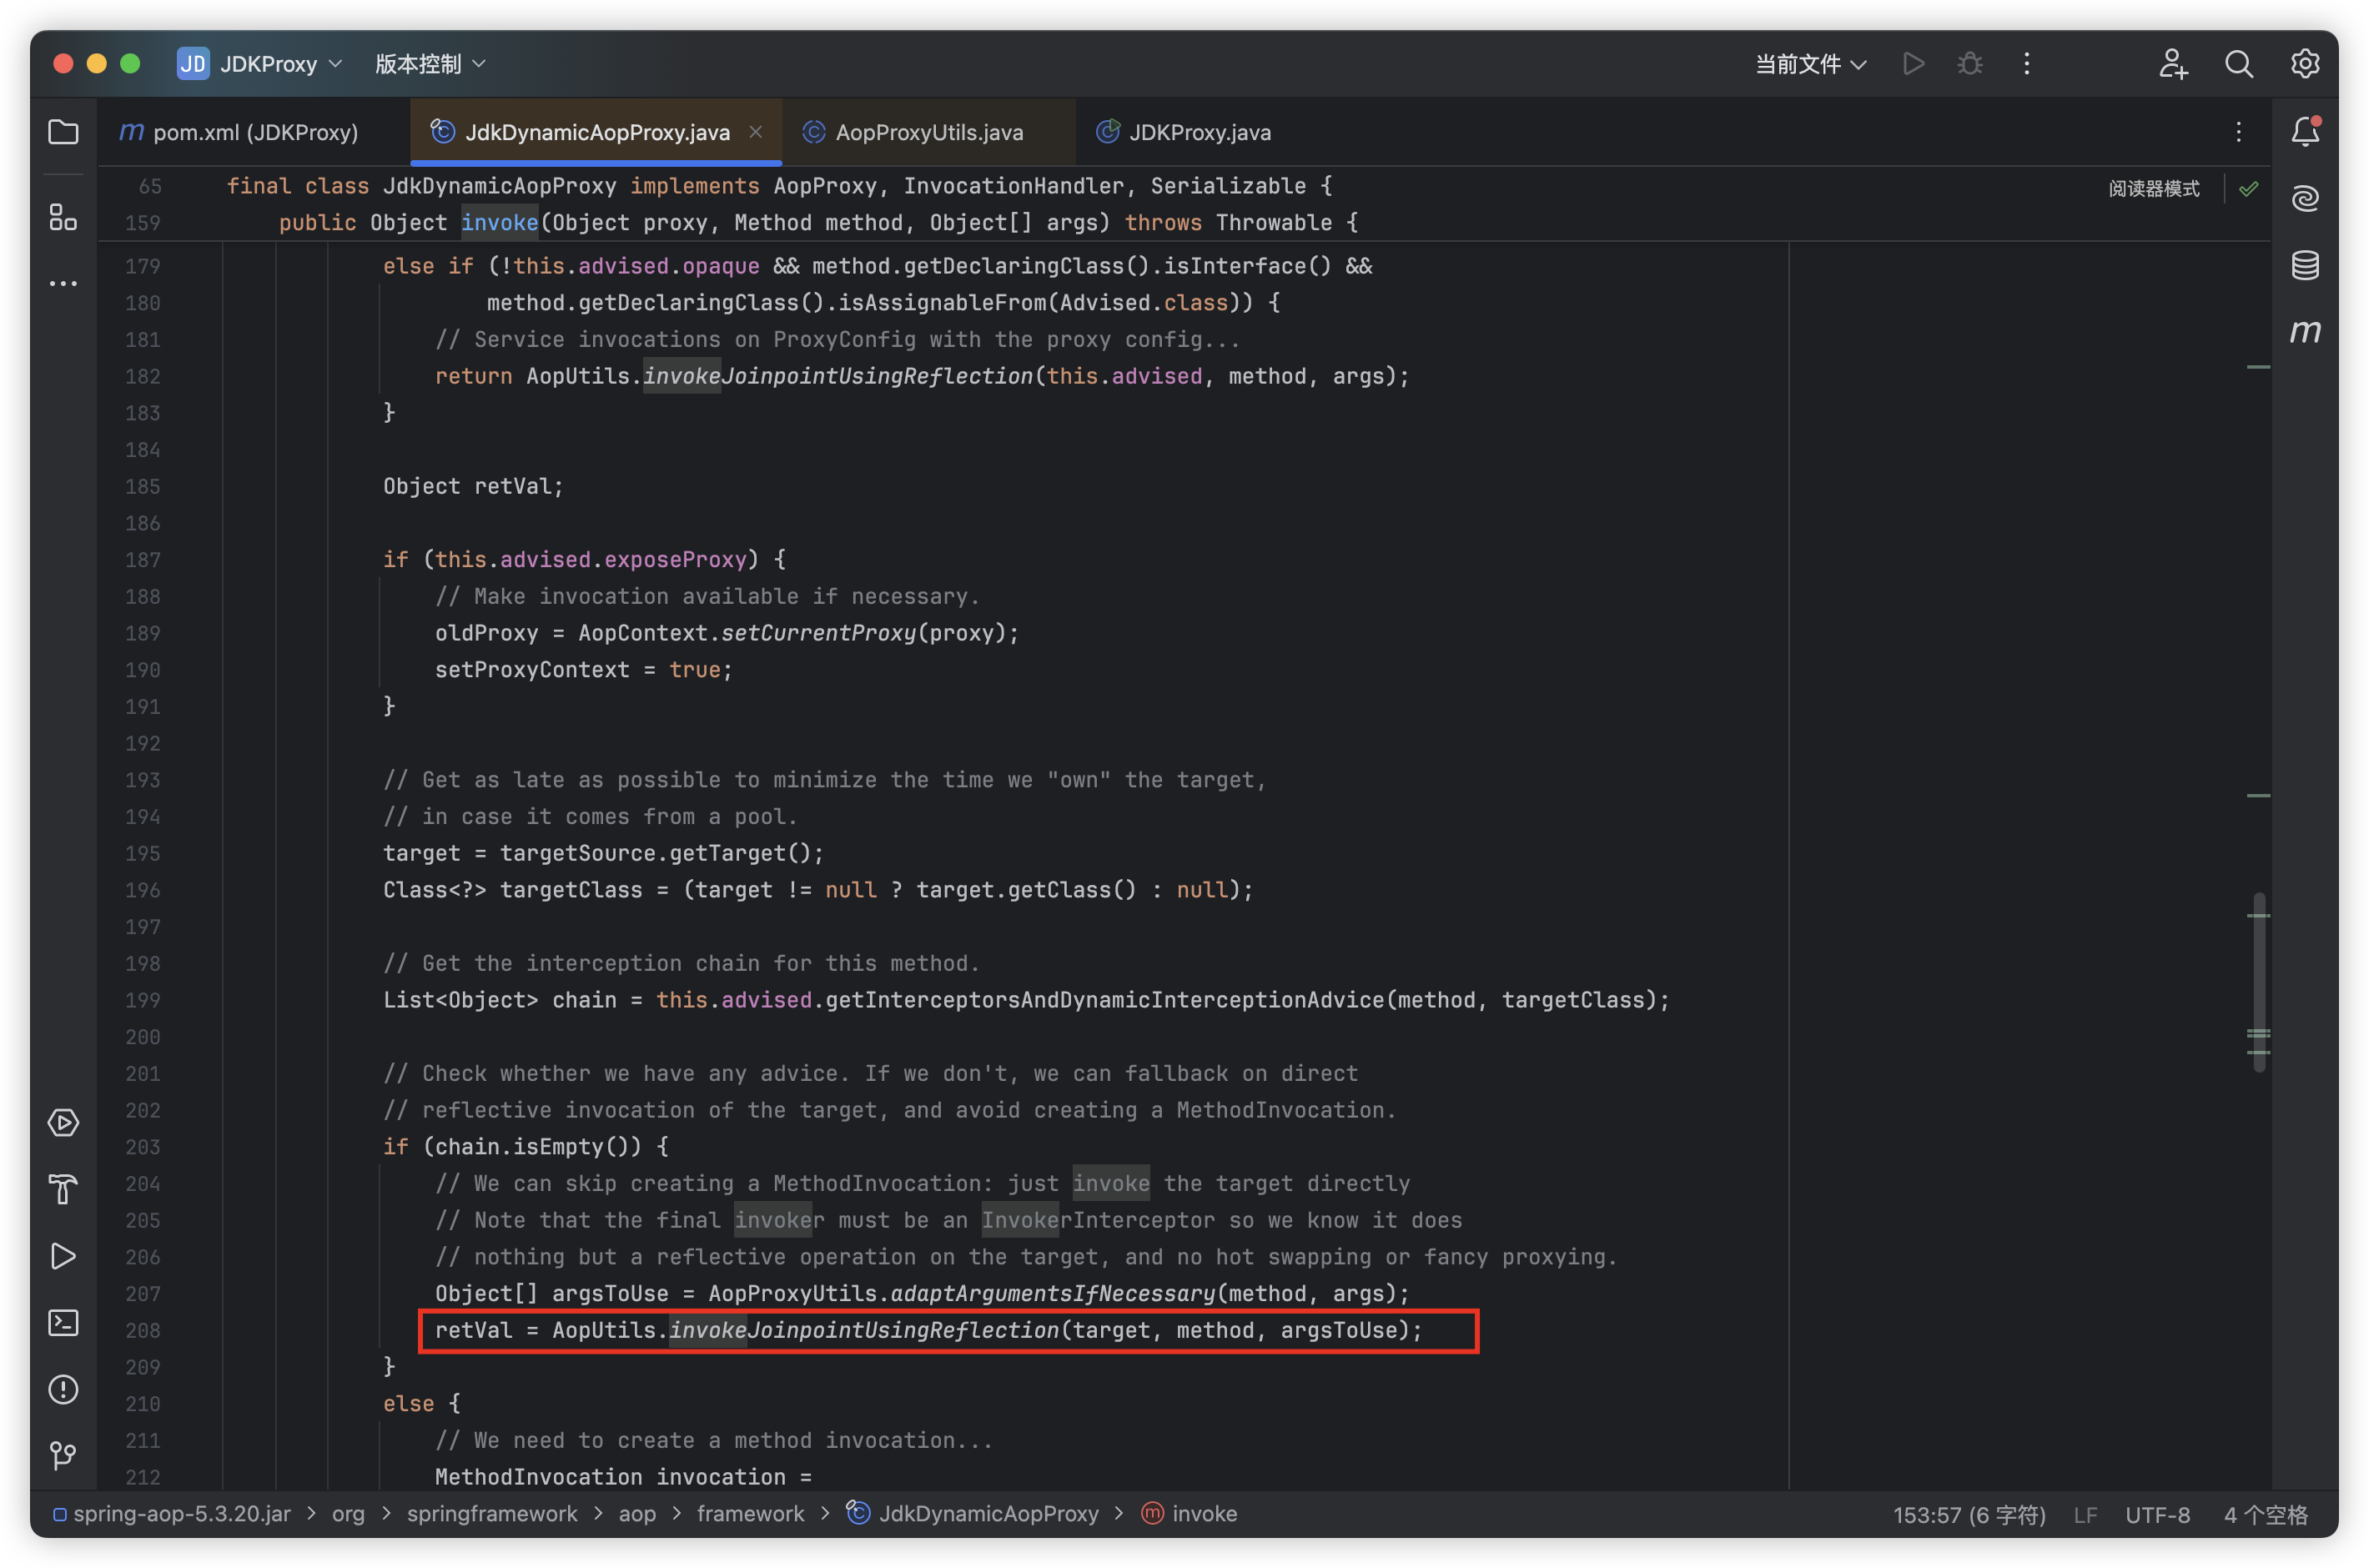Open editor tabs options menu
The height and width of the screenshot is (1568, 2369).
coord(2239,132)
